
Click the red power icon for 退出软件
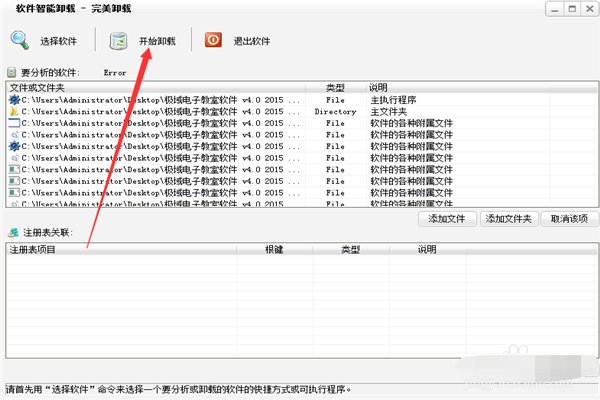(x=213, y=40)
